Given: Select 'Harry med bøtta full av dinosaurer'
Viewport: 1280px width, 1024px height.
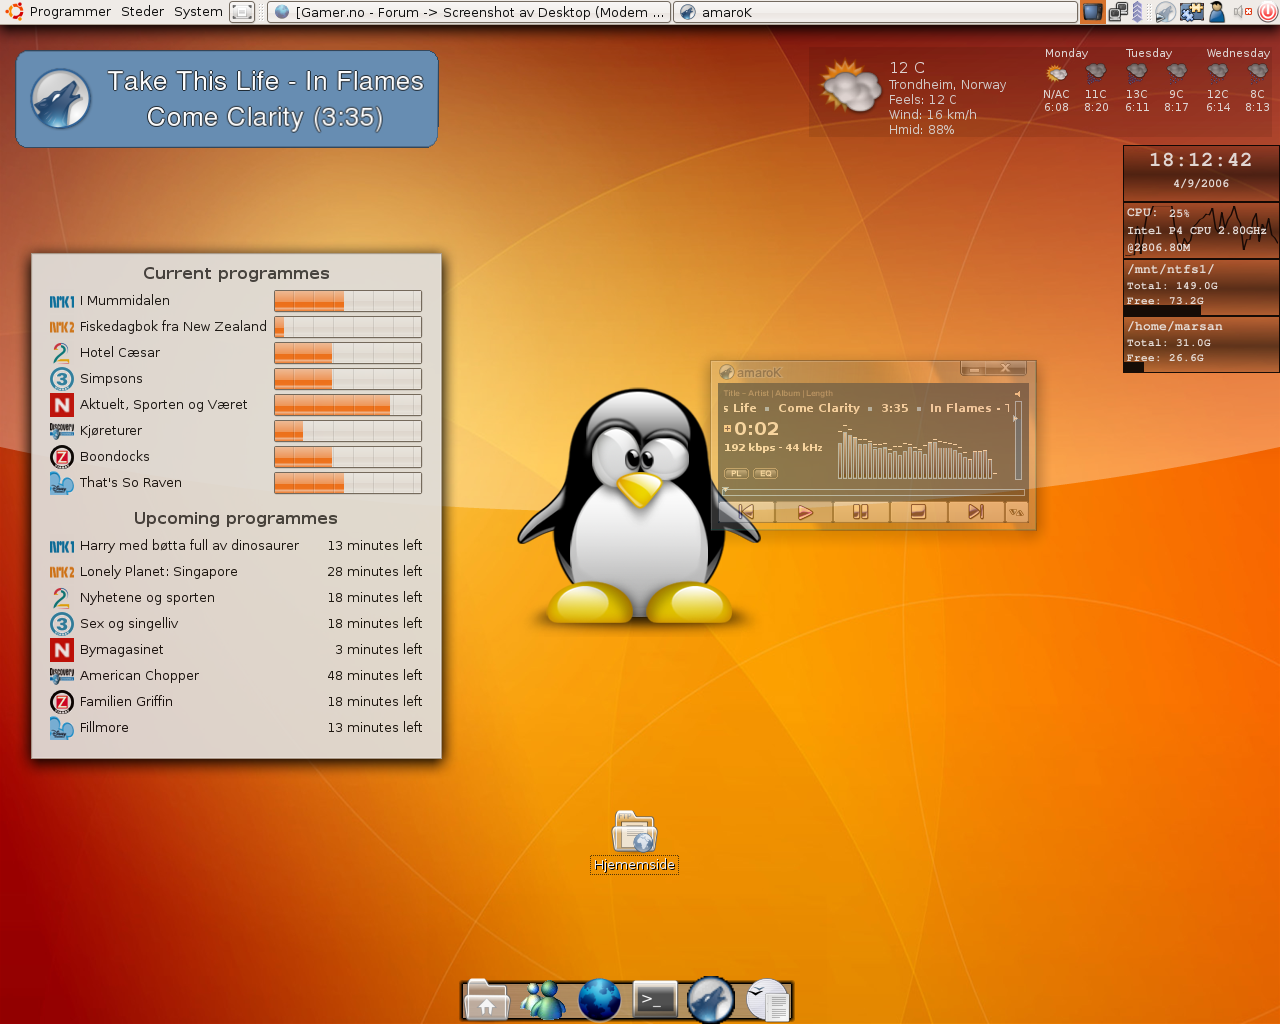Looking at the screenshot, I should tap(189, 546).
